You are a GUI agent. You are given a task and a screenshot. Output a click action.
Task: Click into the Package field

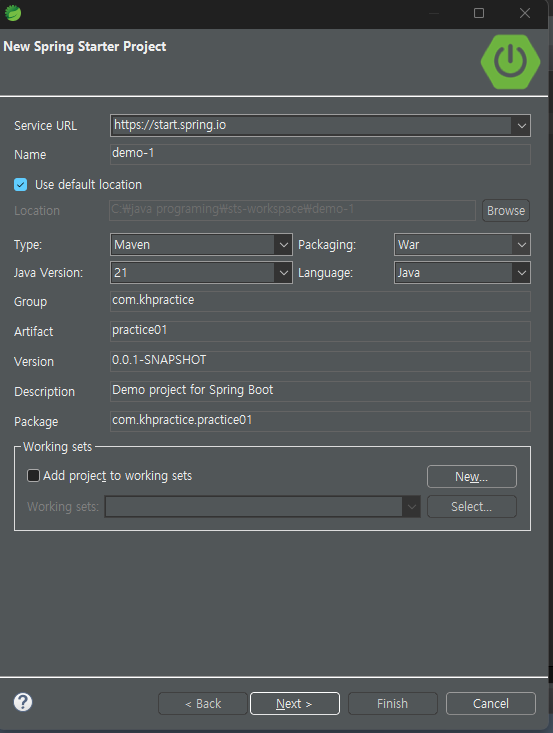(x=320, y=421)
